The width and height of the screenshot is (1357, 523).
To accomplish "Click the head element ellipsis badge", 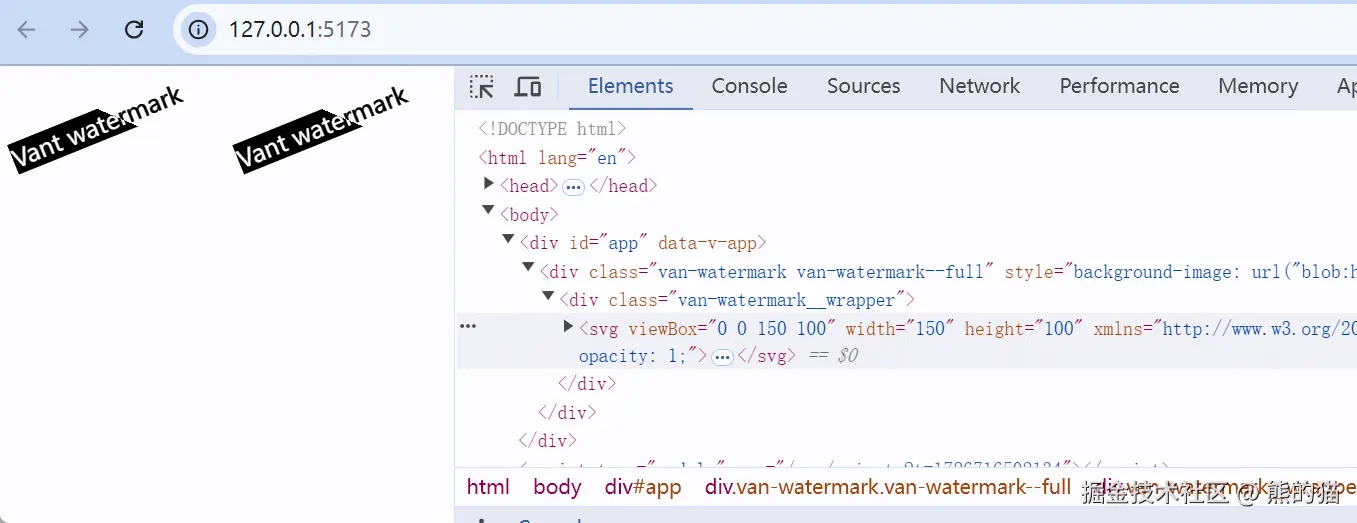I will click(x=573, y=187).
